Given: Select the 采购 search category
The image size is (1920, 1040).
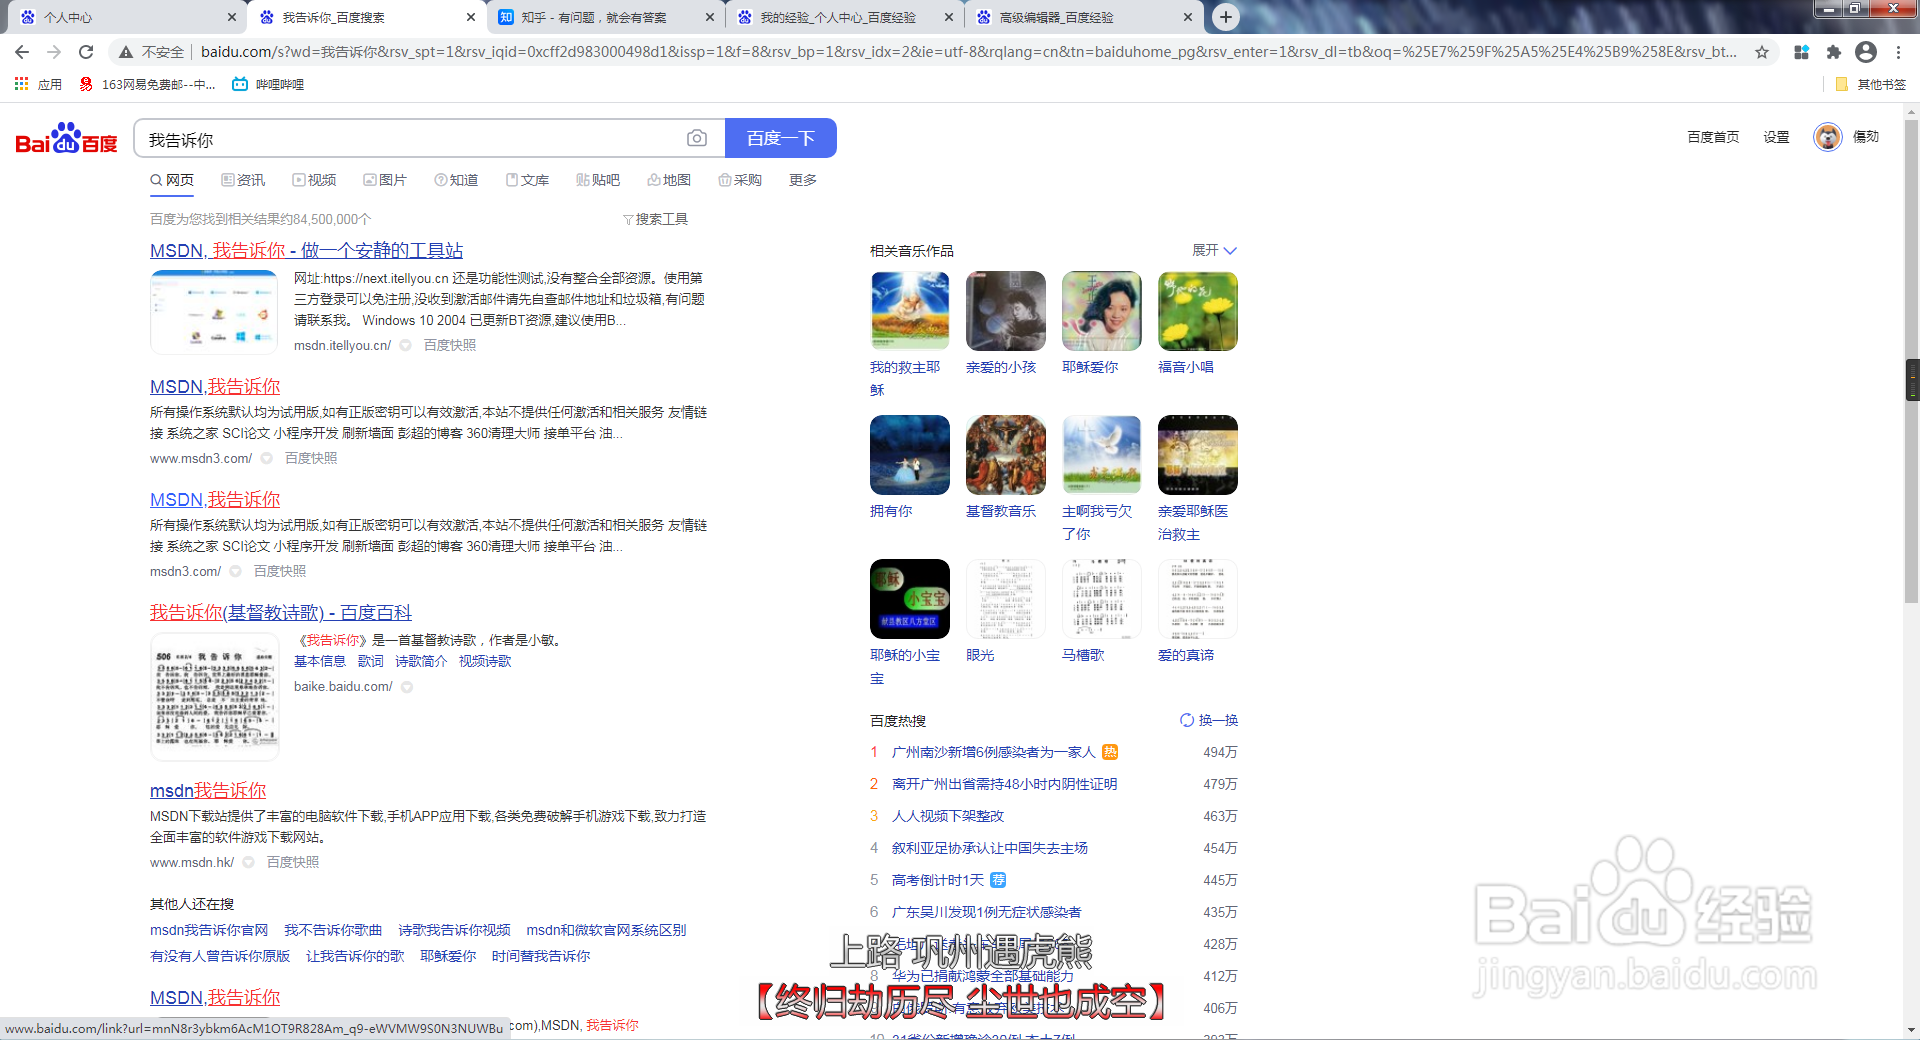Looking at the screenshot, I should click(740, 180).
